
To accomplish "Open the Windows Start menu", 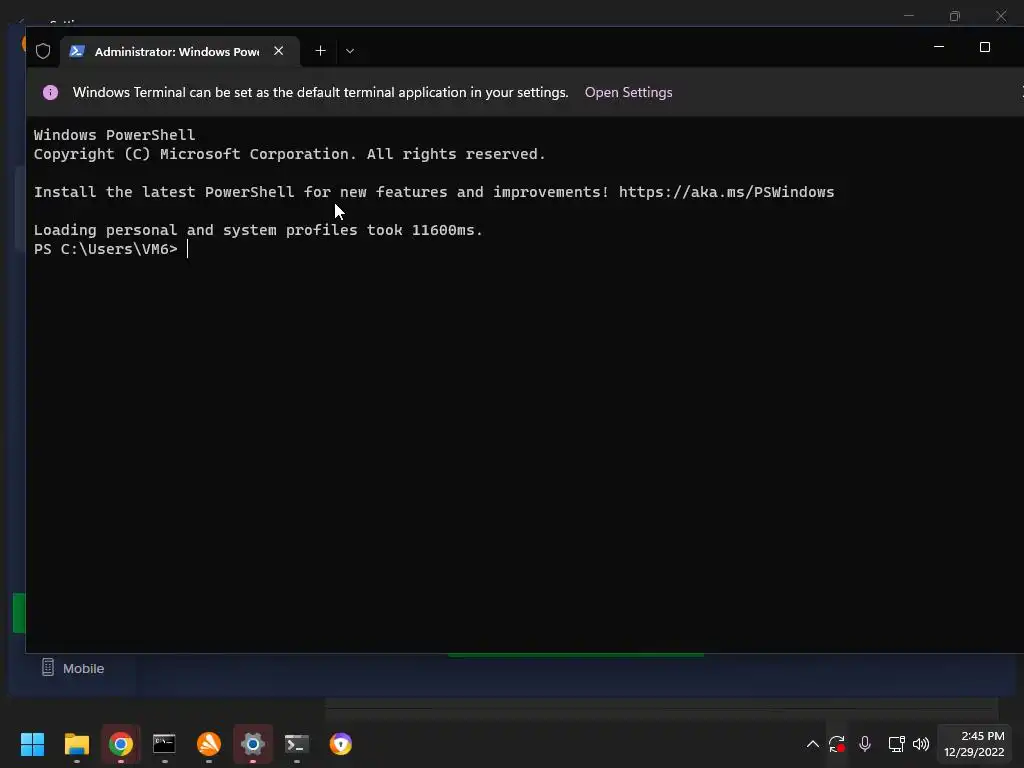I will [x=32, y=744].
